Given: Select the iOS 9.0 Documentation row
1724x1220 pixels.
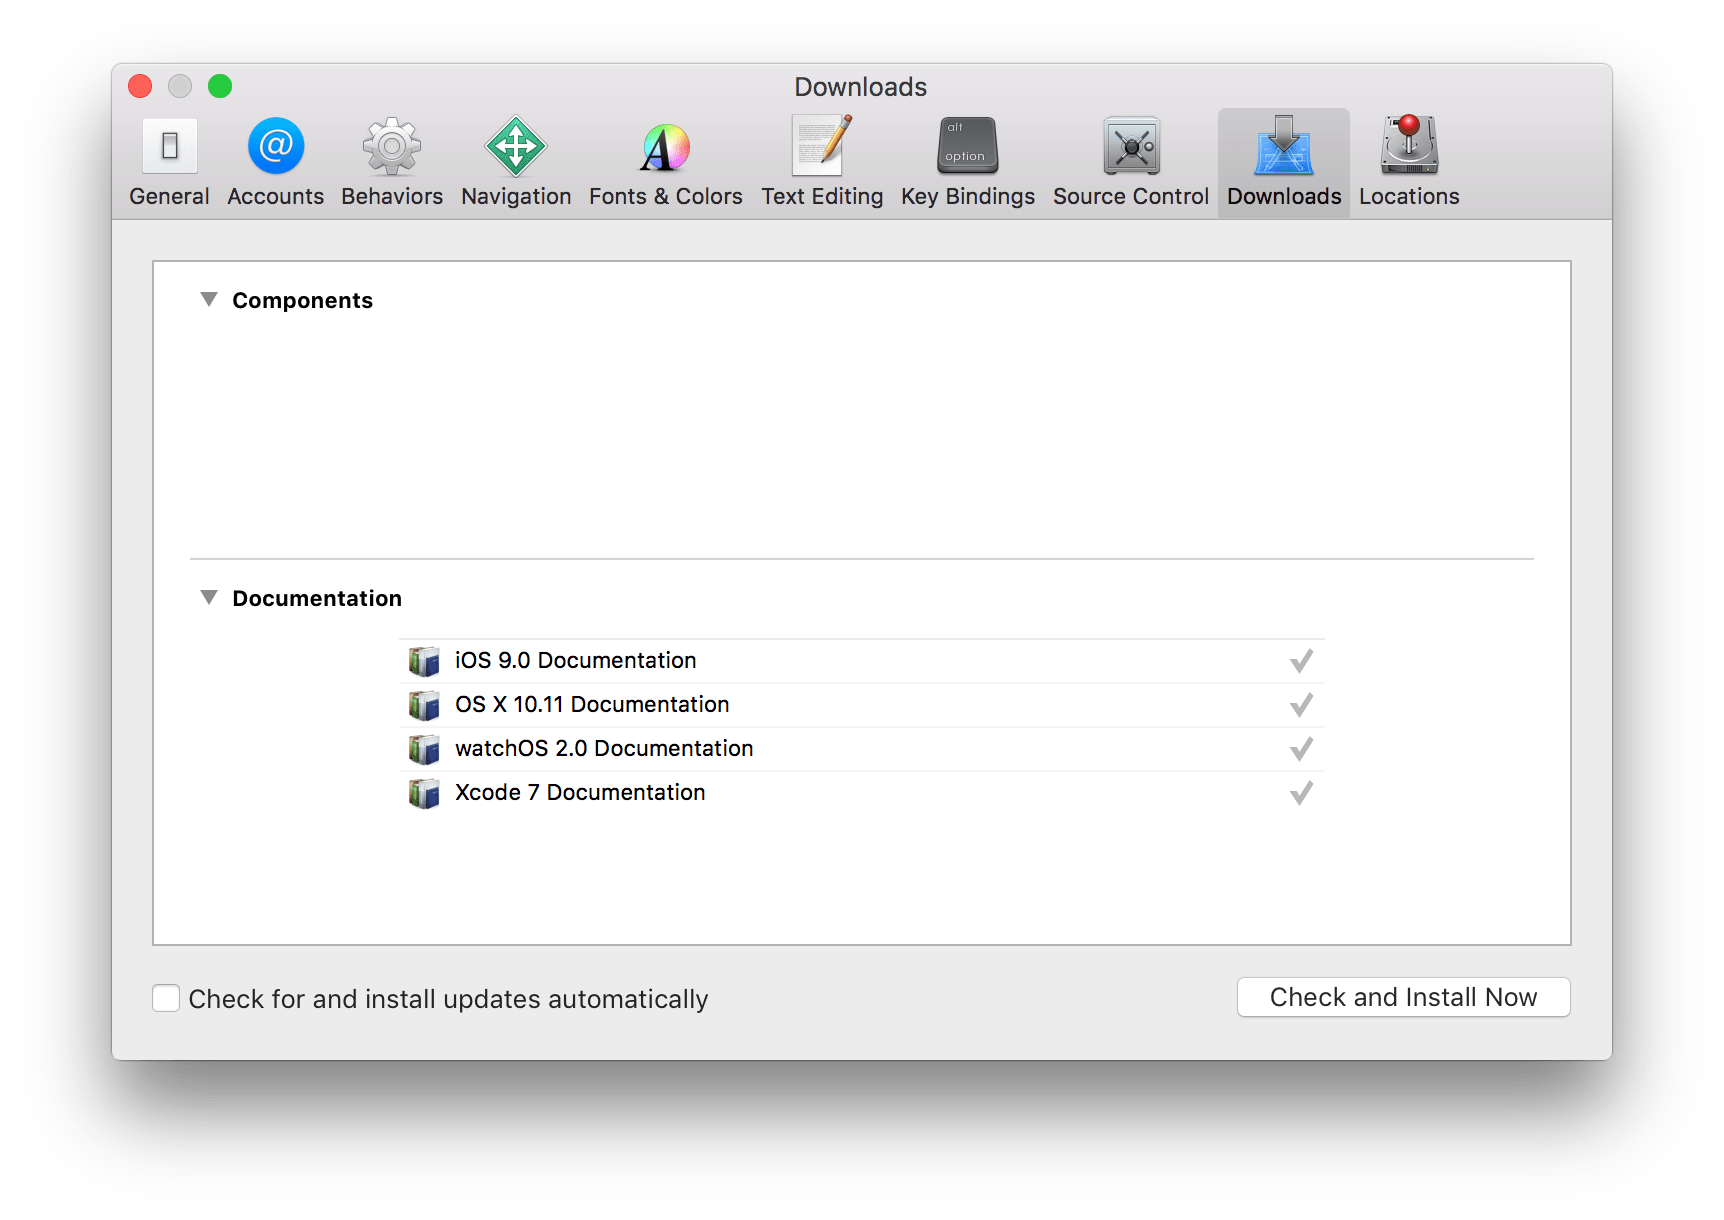Looking at the screenshot, I should coord(862,661).
